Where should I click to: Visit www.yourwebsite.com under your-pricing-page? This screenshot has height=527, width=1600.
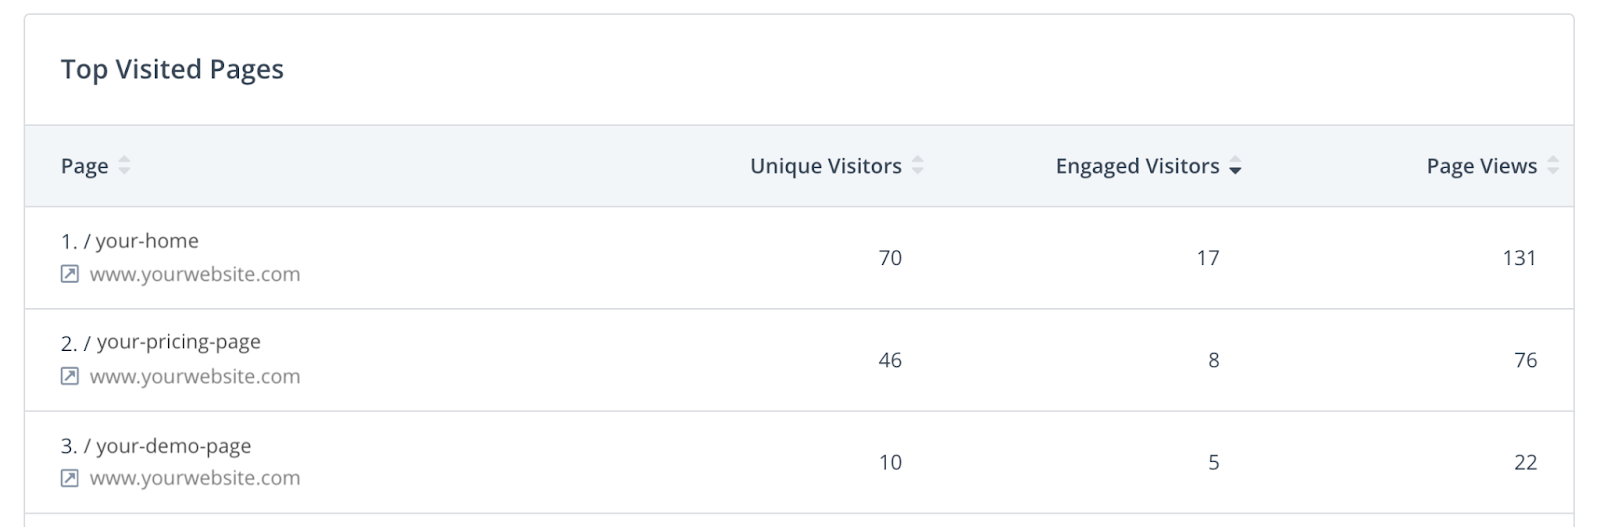[x=195, y=376]
